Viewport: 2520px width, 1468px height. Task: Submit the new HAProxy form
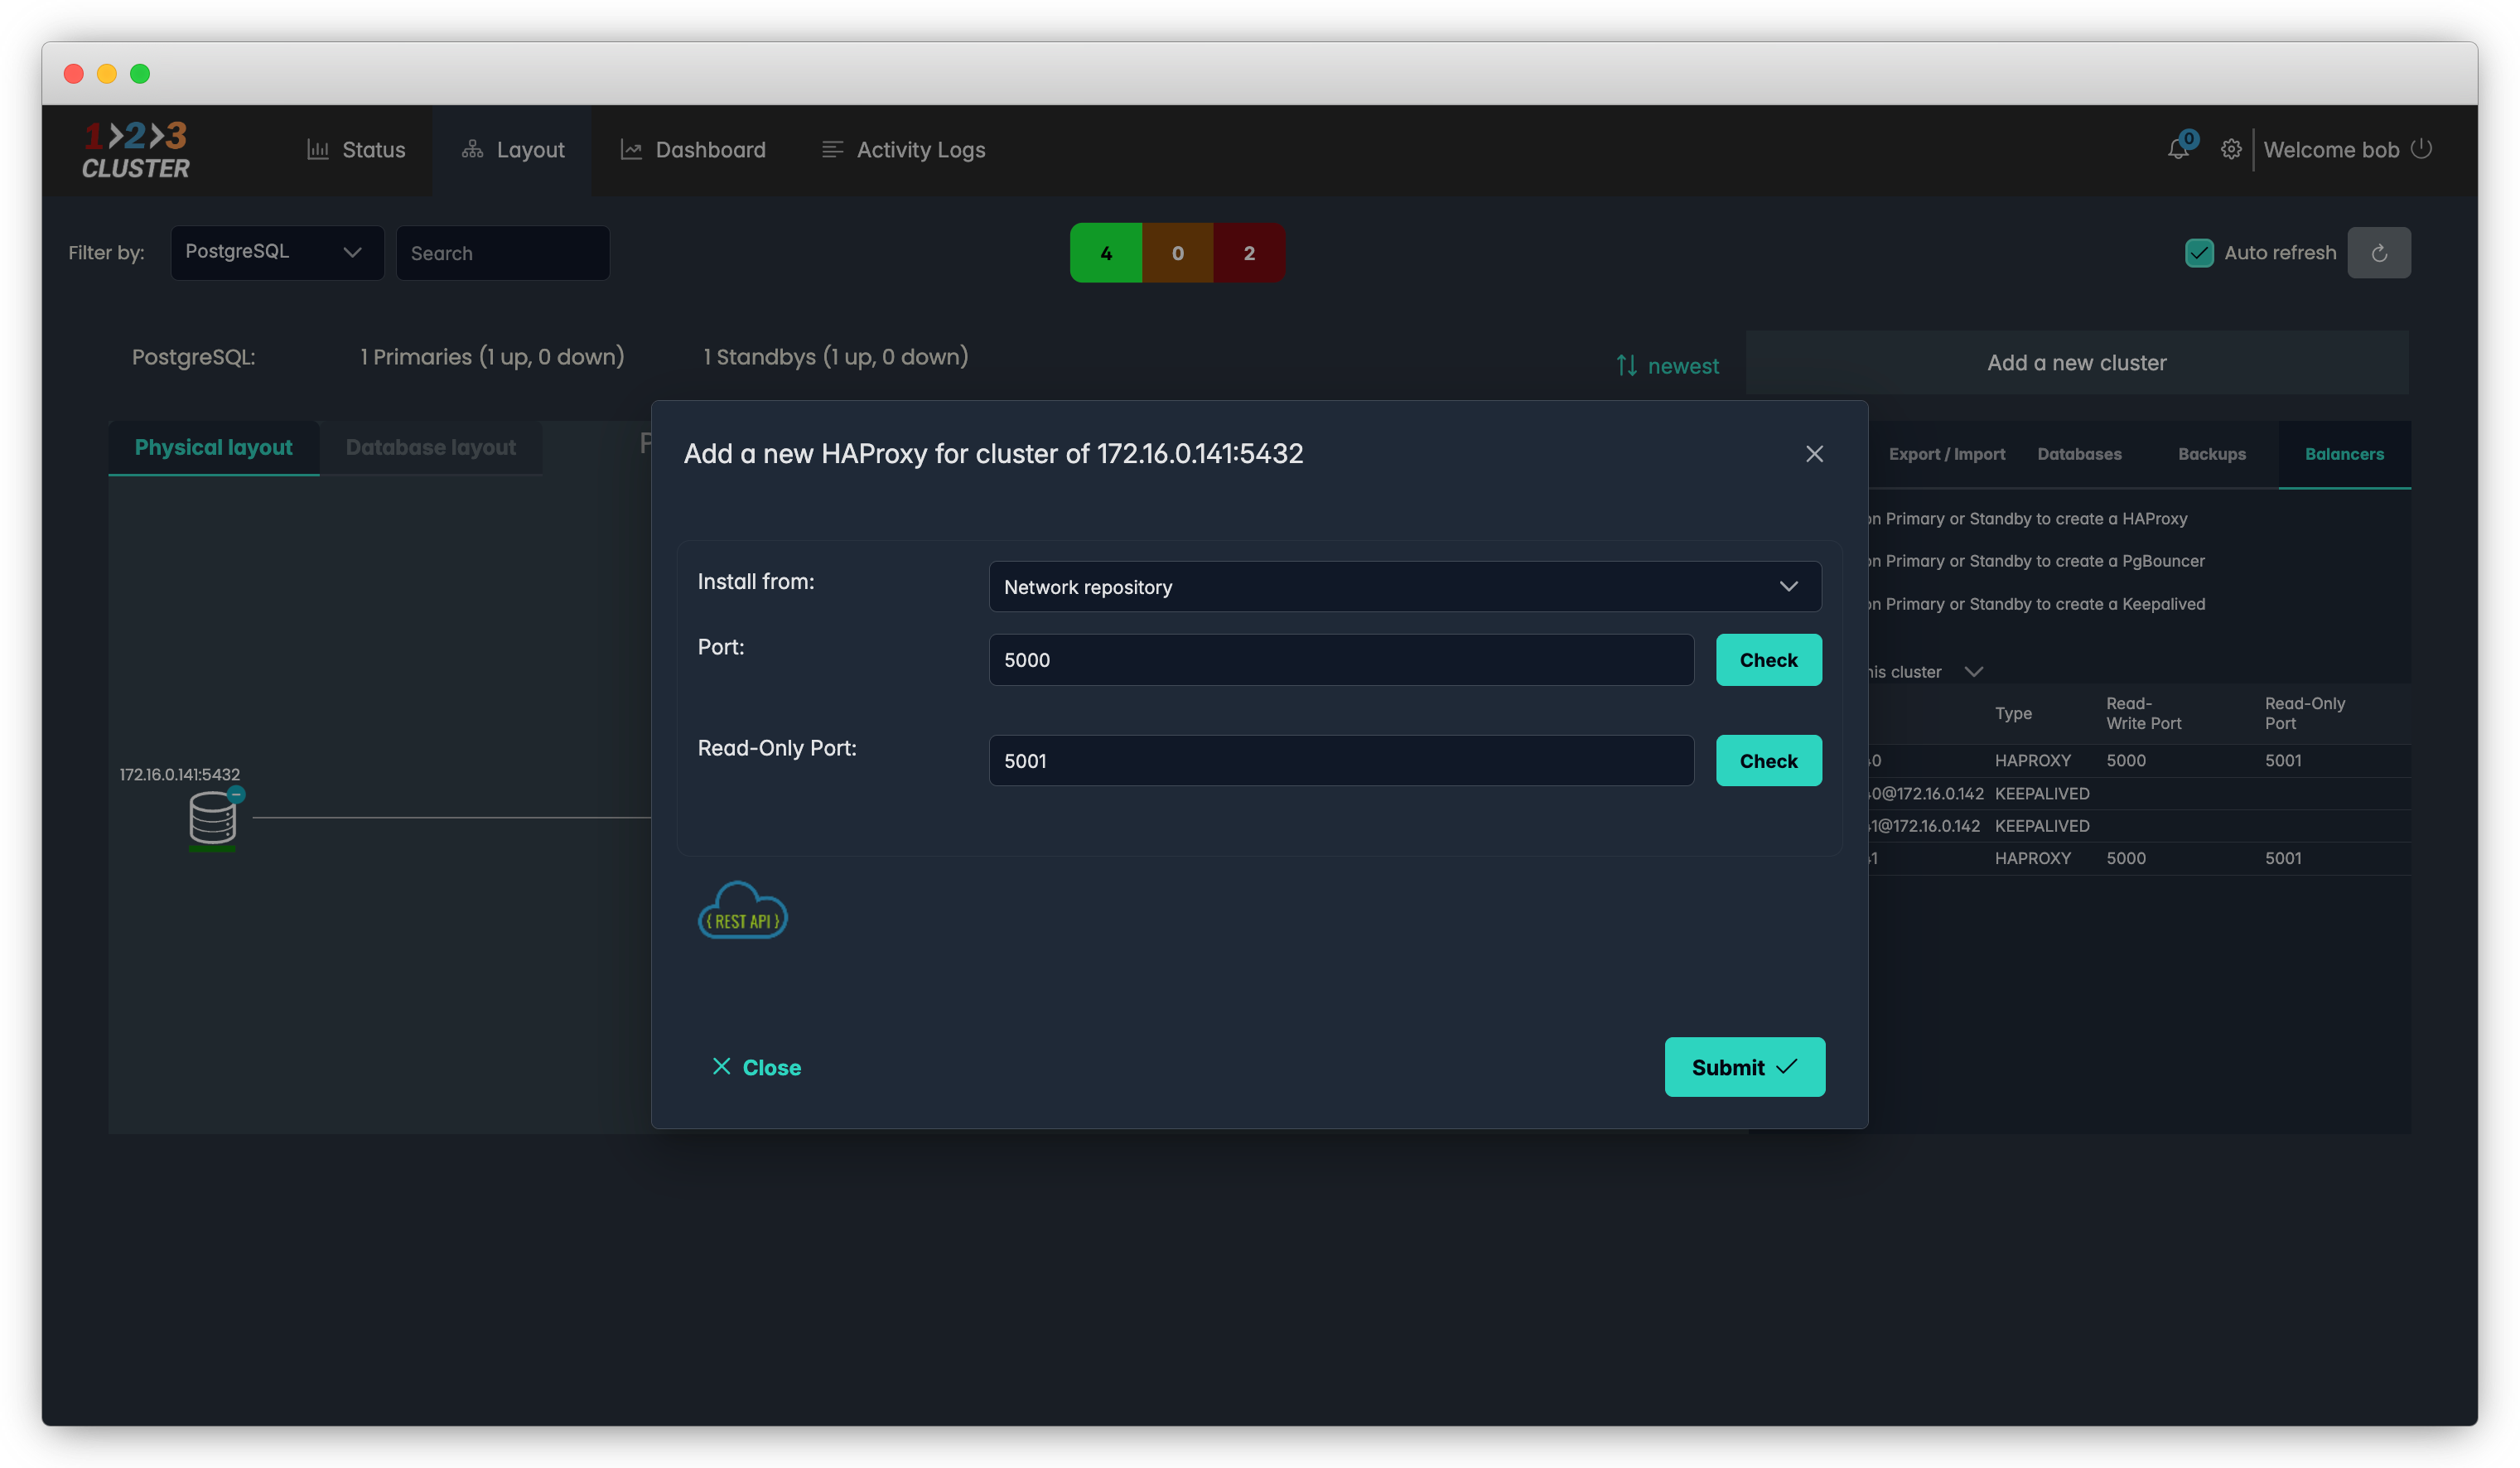1744,1067
